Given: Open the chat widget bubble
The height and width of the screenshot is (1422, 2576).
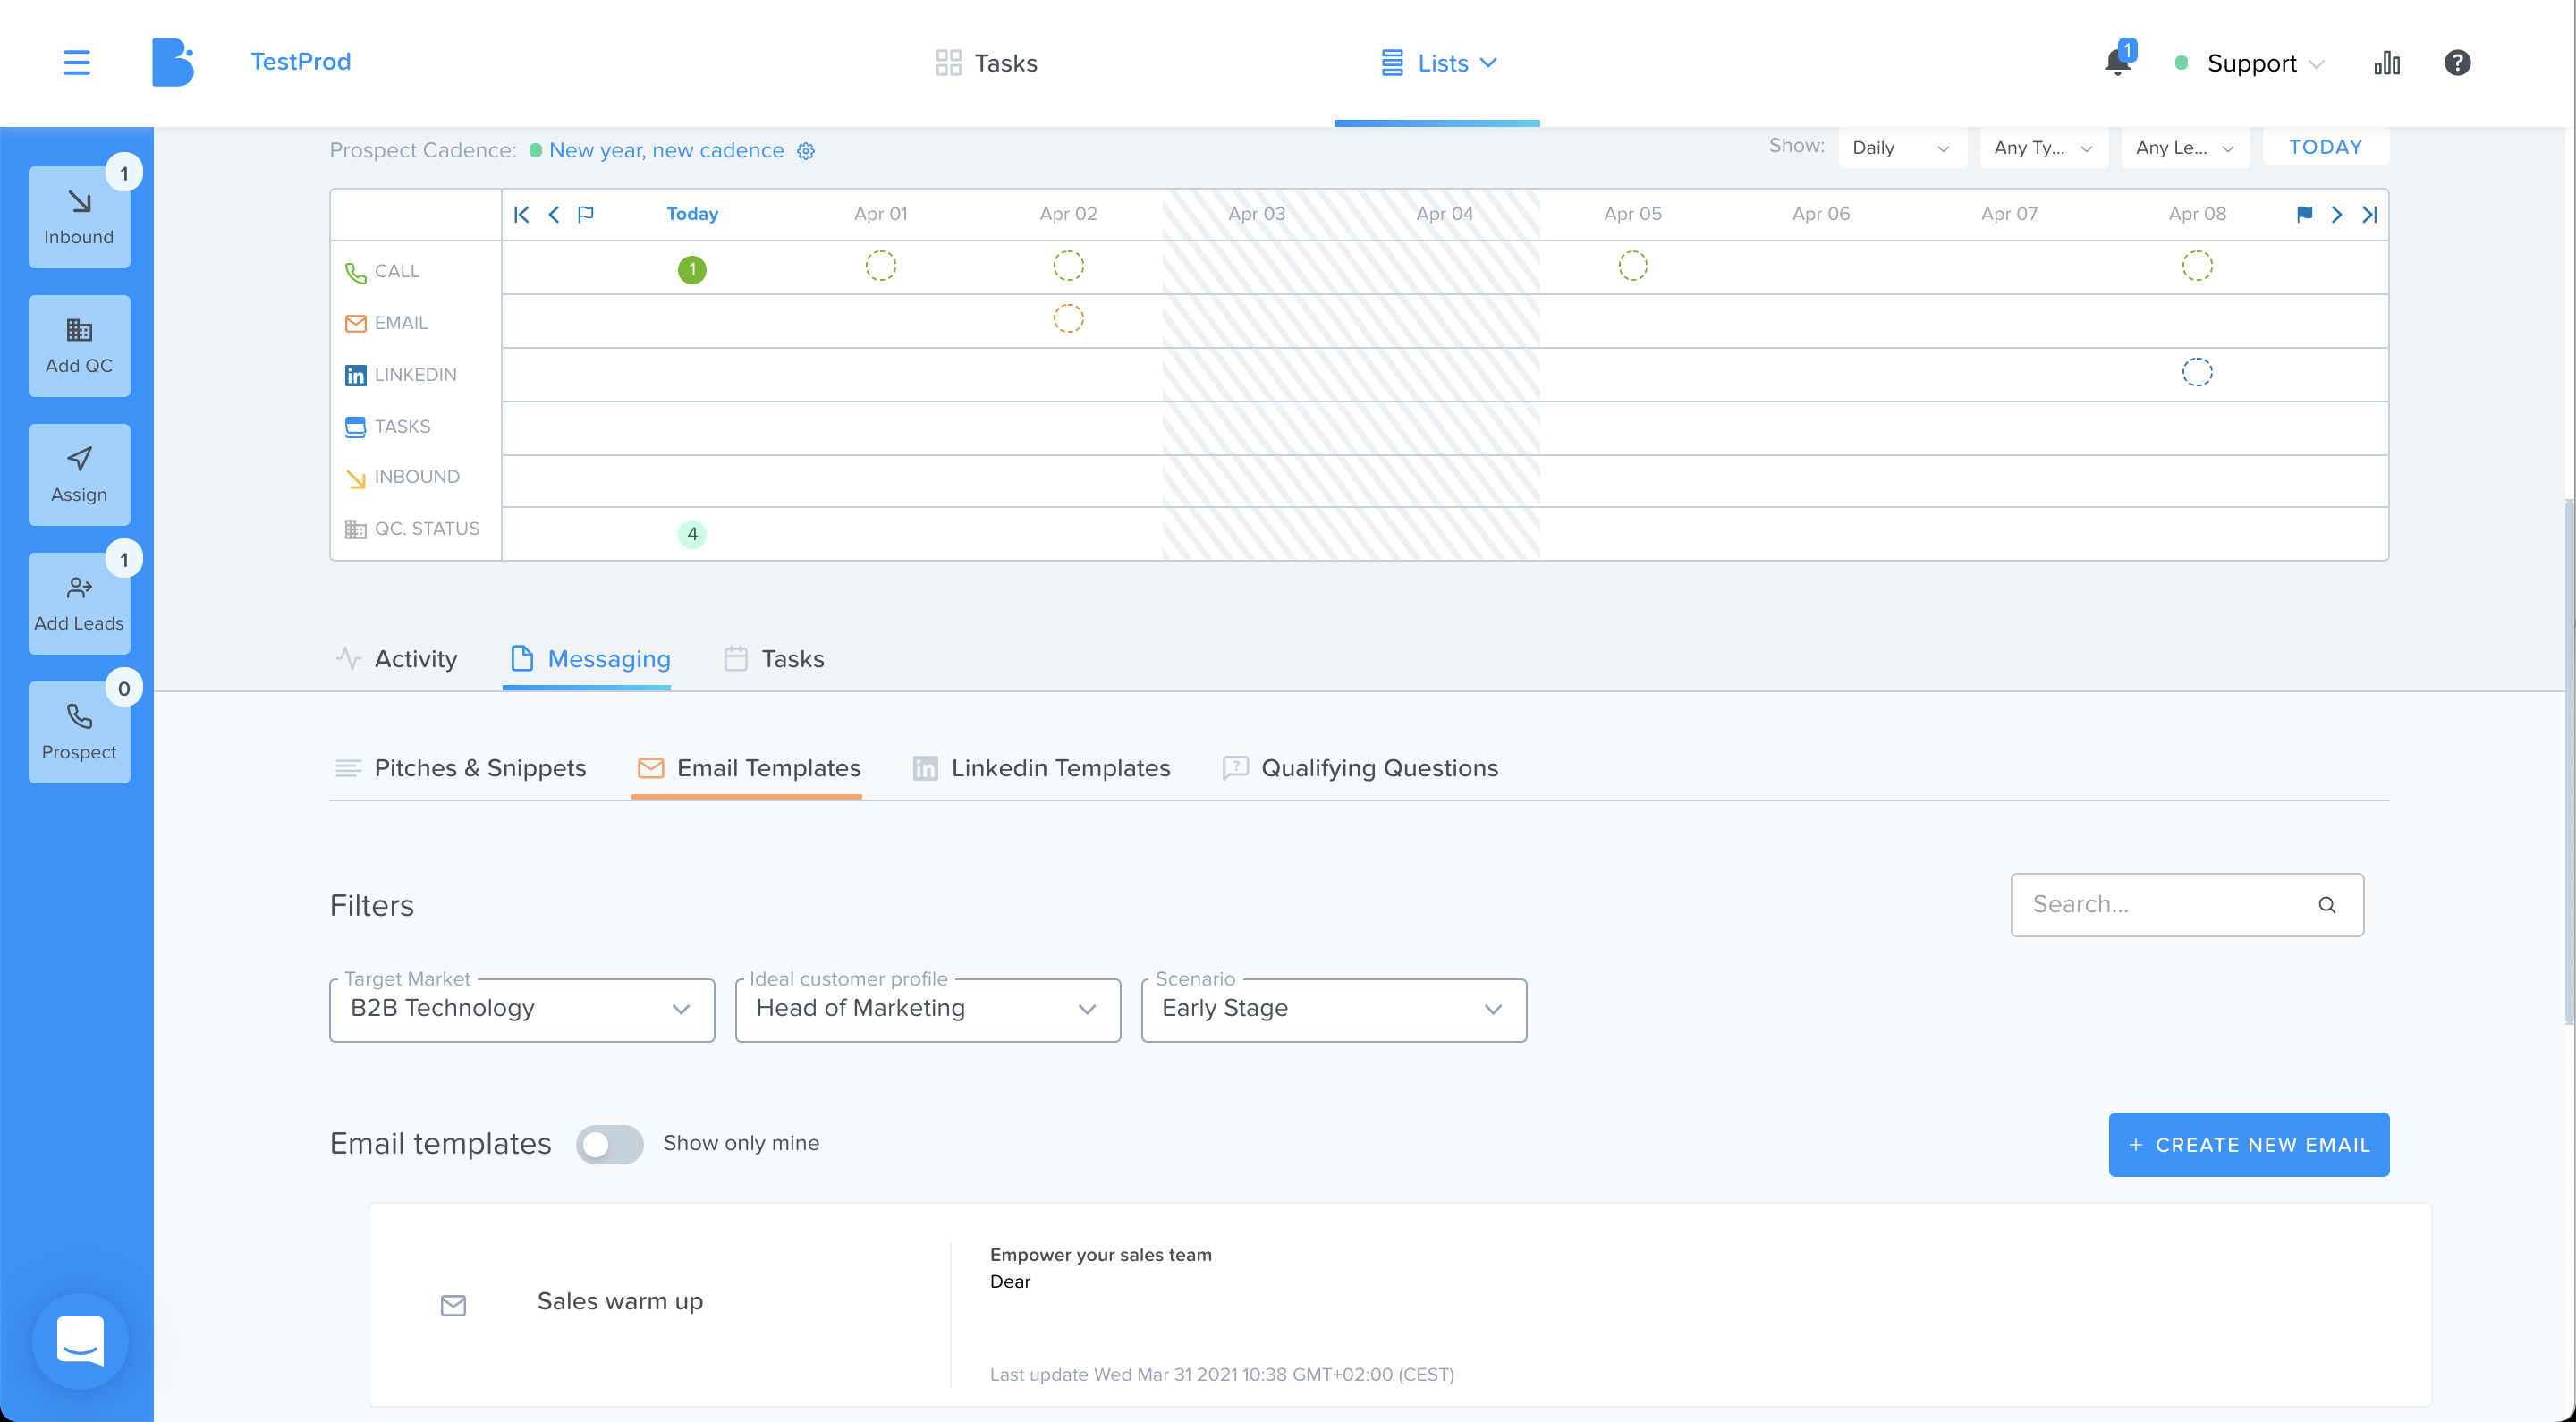Looking at the screenshot, I should pos(80,1340).
